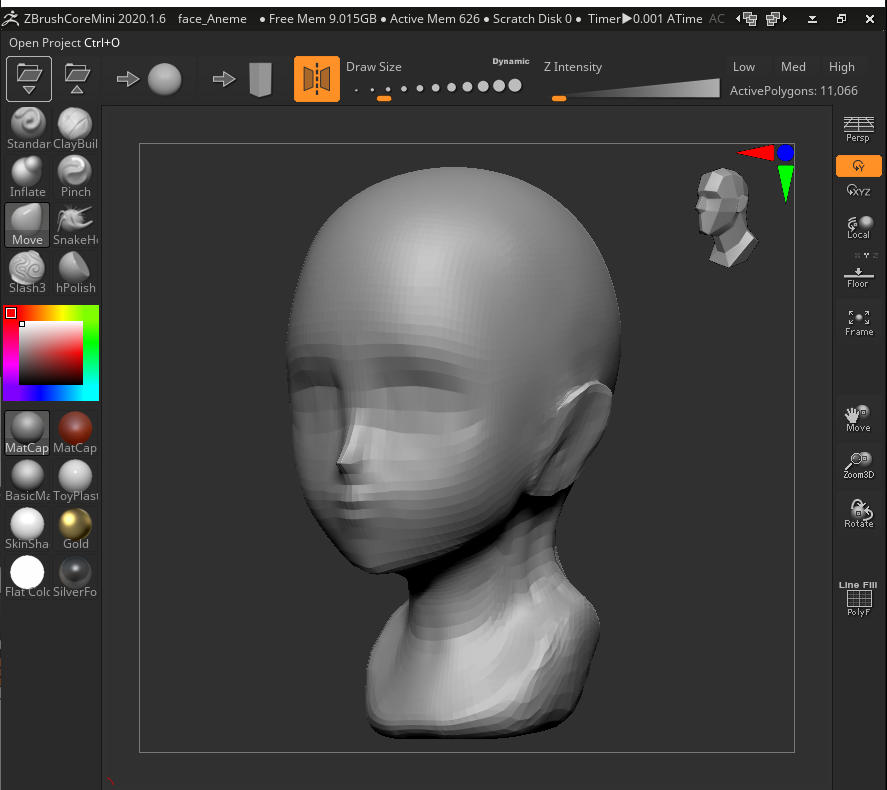Click the face_Aneme project name
887x790 pixels.
212,19
